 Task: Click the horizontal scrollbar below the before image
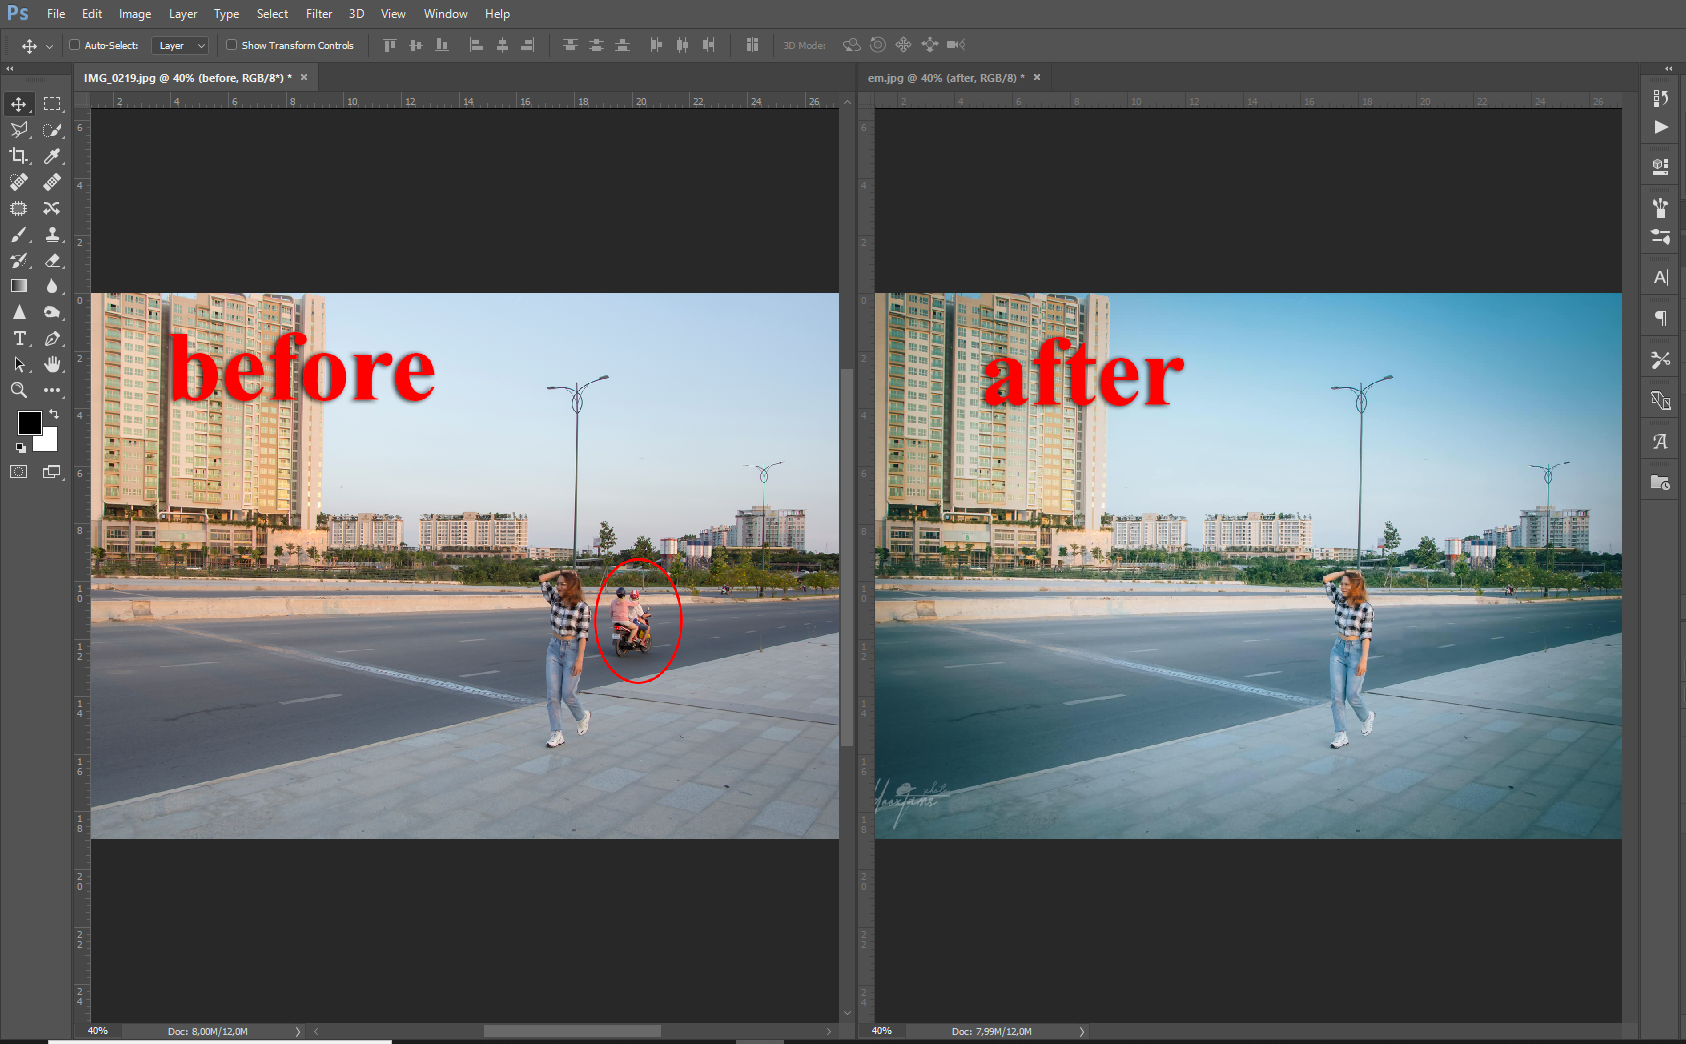point(570,1030)
